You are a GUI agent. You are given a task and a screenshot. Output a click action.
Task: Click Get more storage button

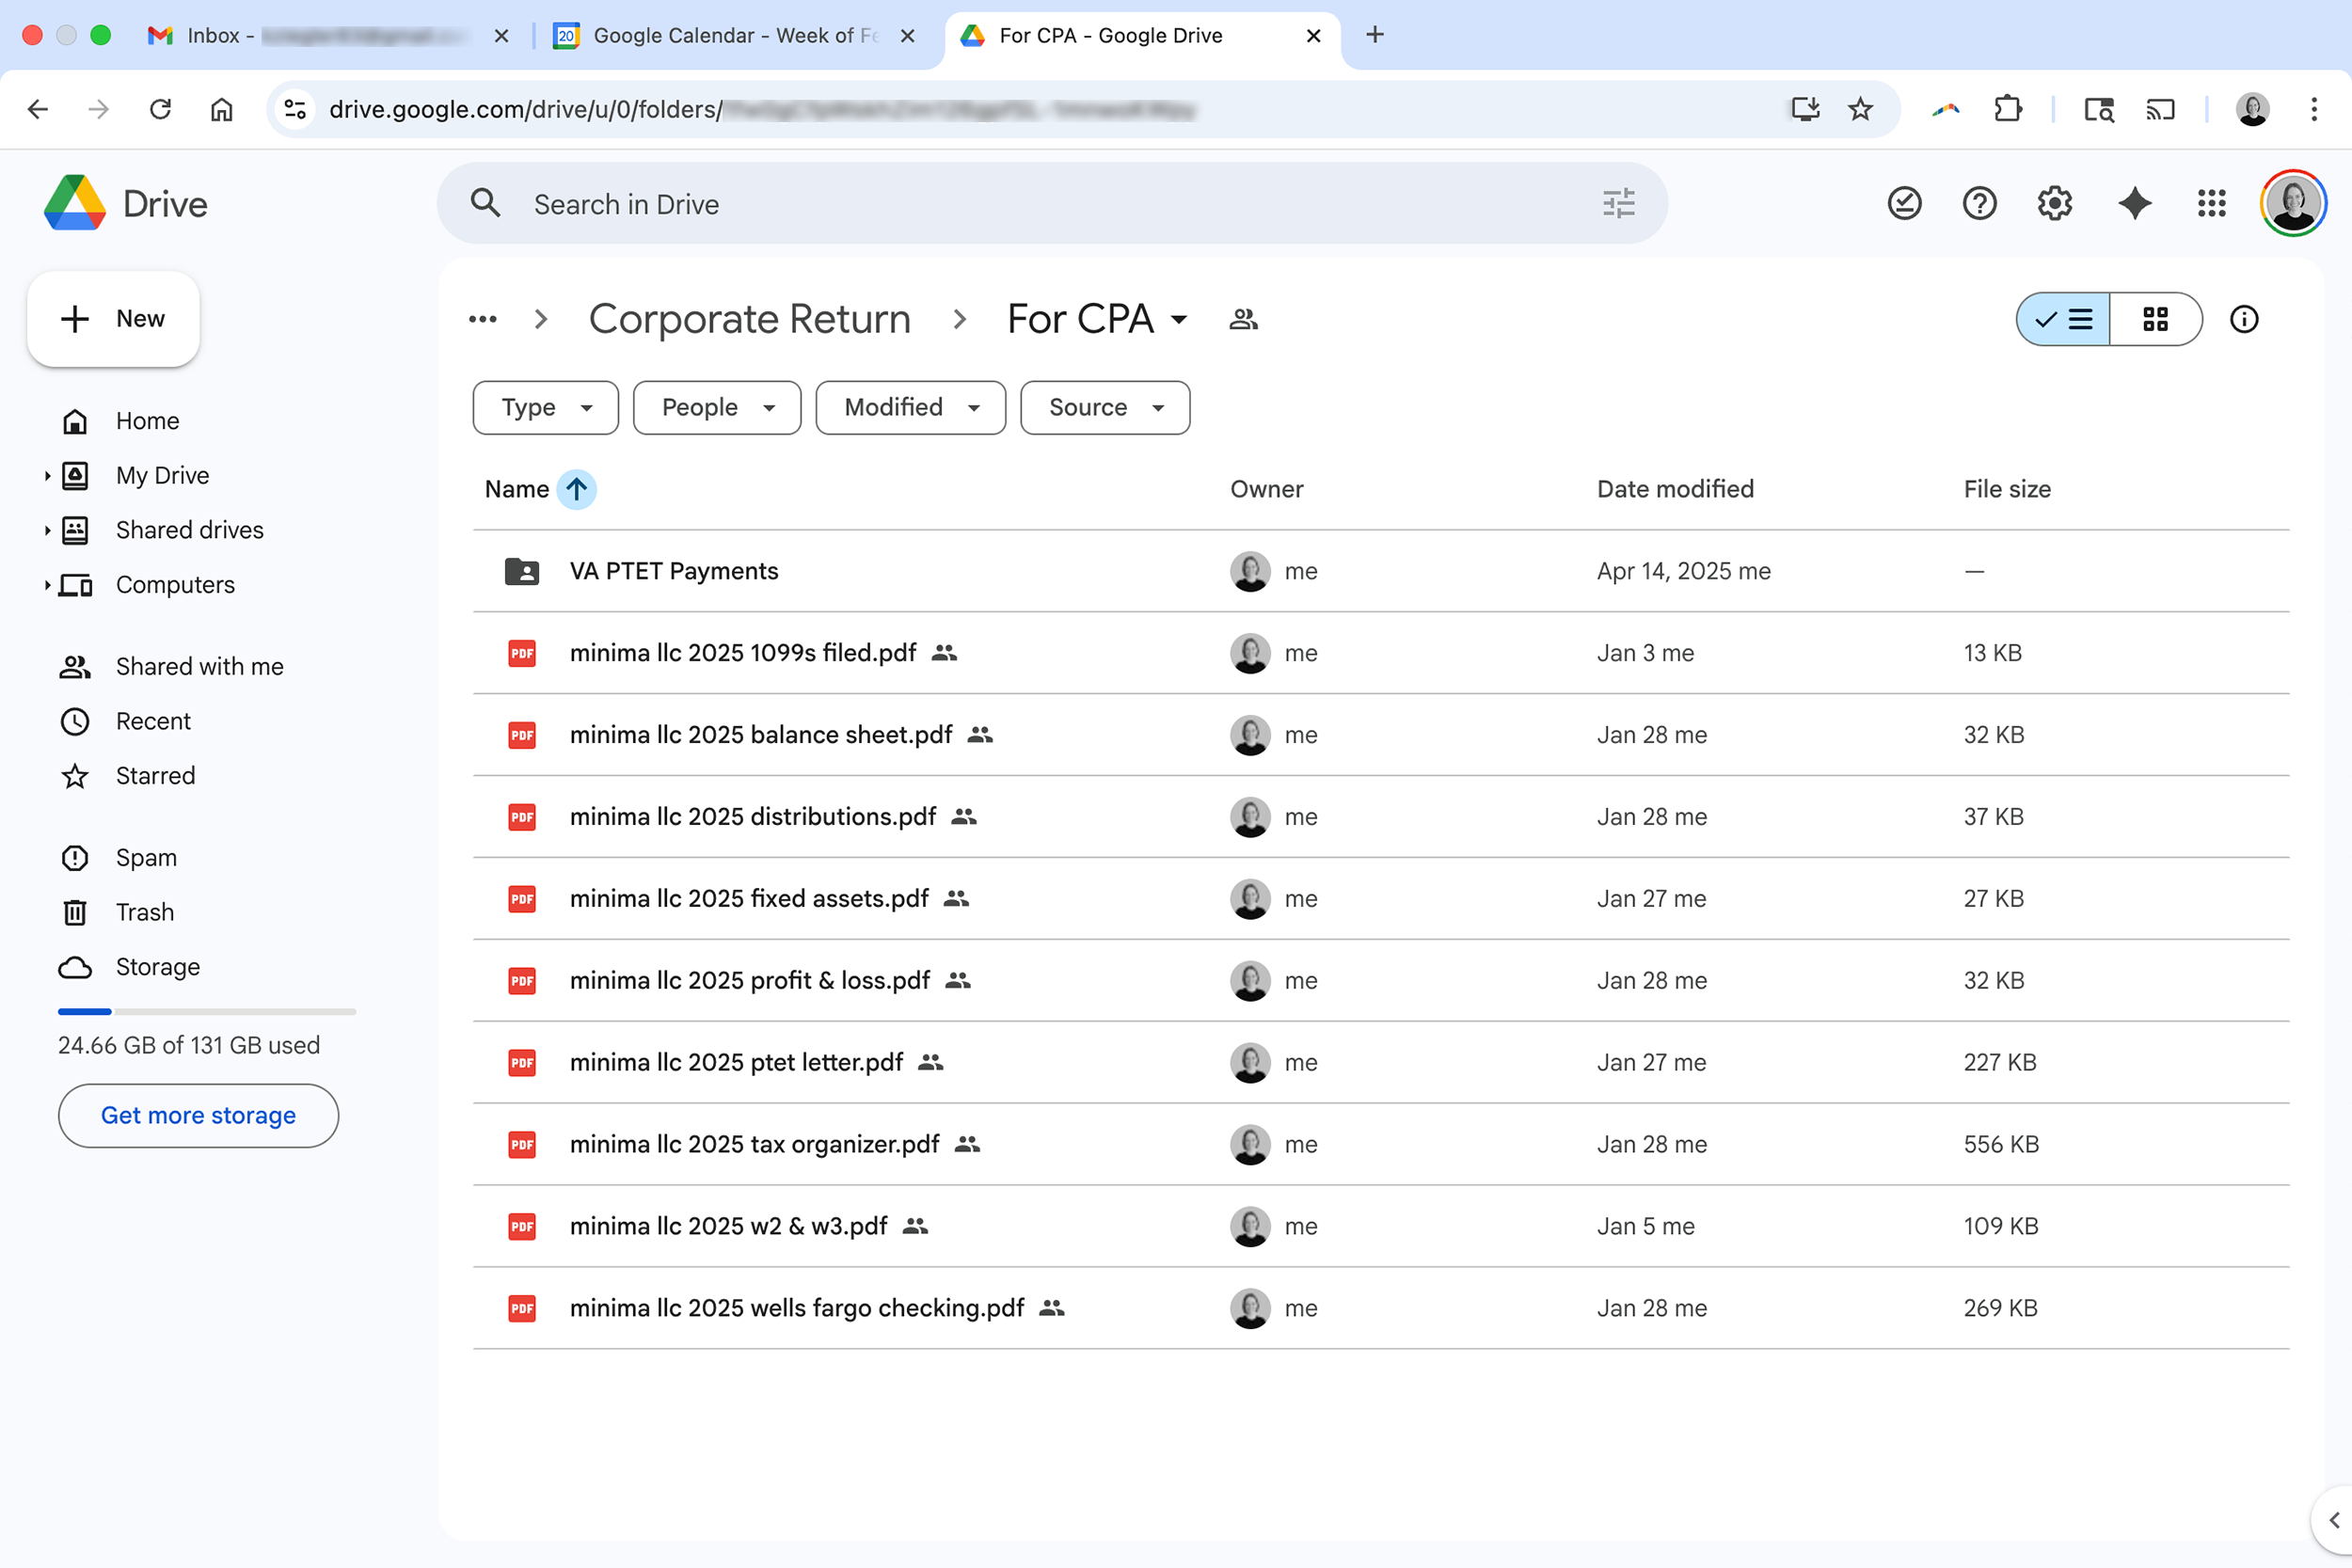(198, 1115)
